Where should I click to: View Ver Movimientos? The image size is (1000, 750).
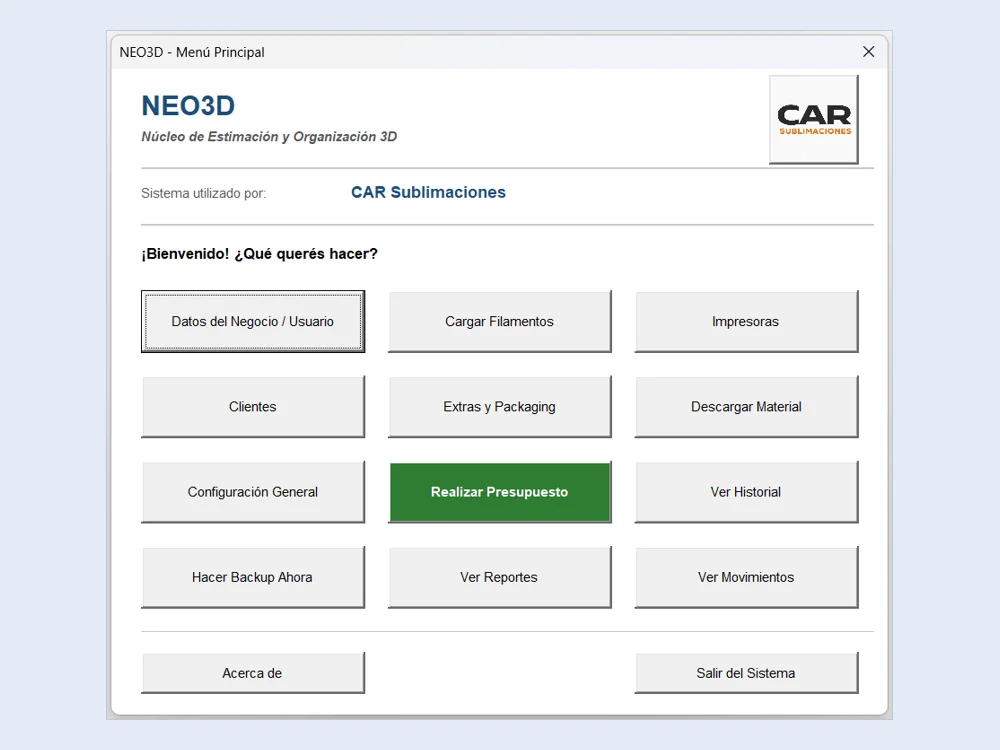pyautogui.click(x=746, y=577)
